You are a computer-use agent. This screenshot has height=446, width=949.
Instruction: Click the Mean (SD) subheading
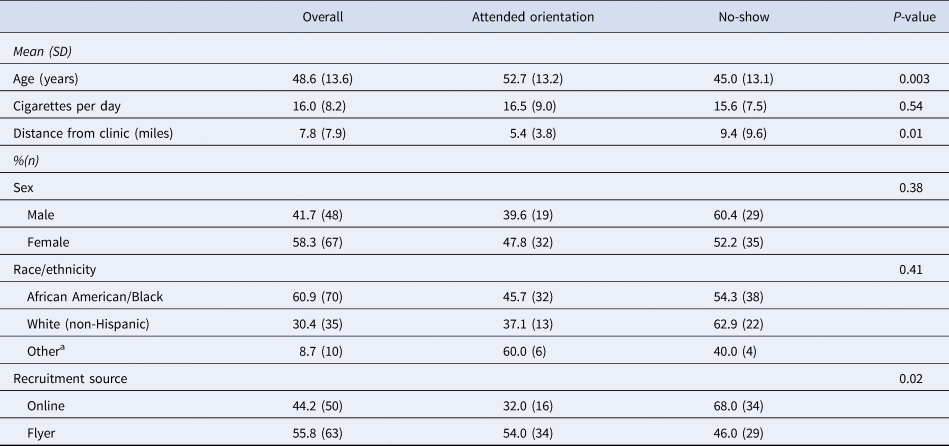coord(43,53)
